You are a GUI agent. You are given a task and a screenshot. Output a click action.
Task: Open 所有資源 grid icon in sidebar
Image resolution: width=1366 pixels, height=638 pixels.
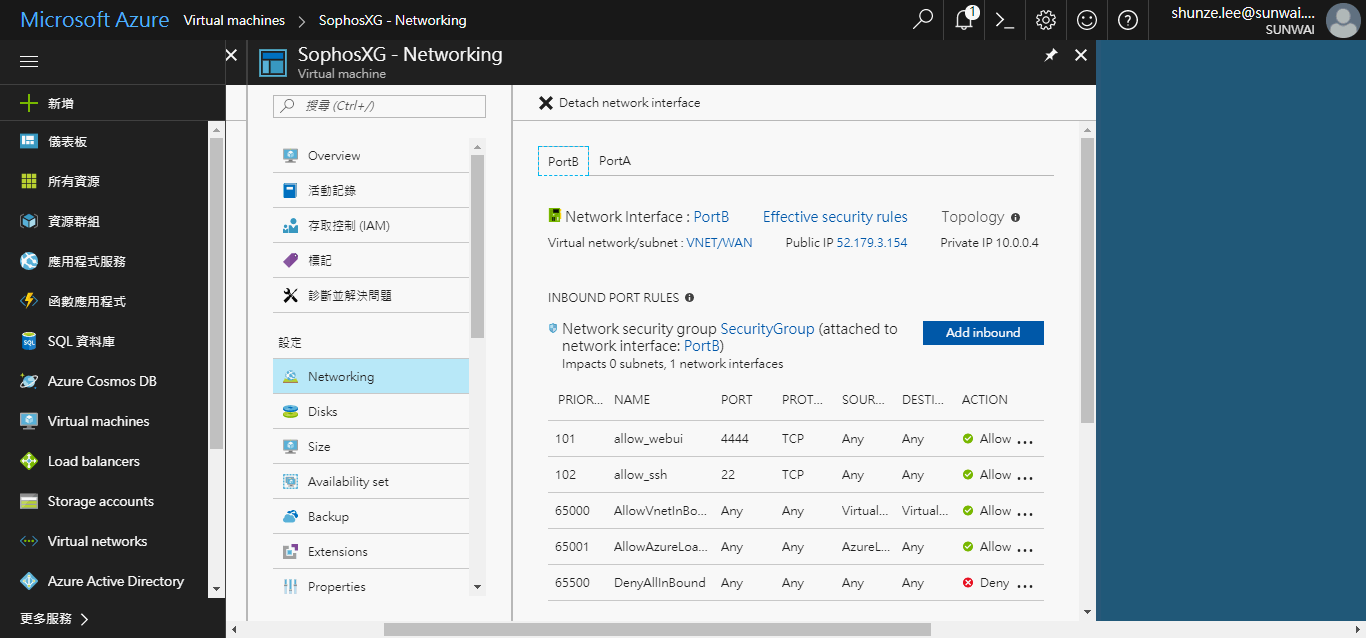[x=29, y=181]
